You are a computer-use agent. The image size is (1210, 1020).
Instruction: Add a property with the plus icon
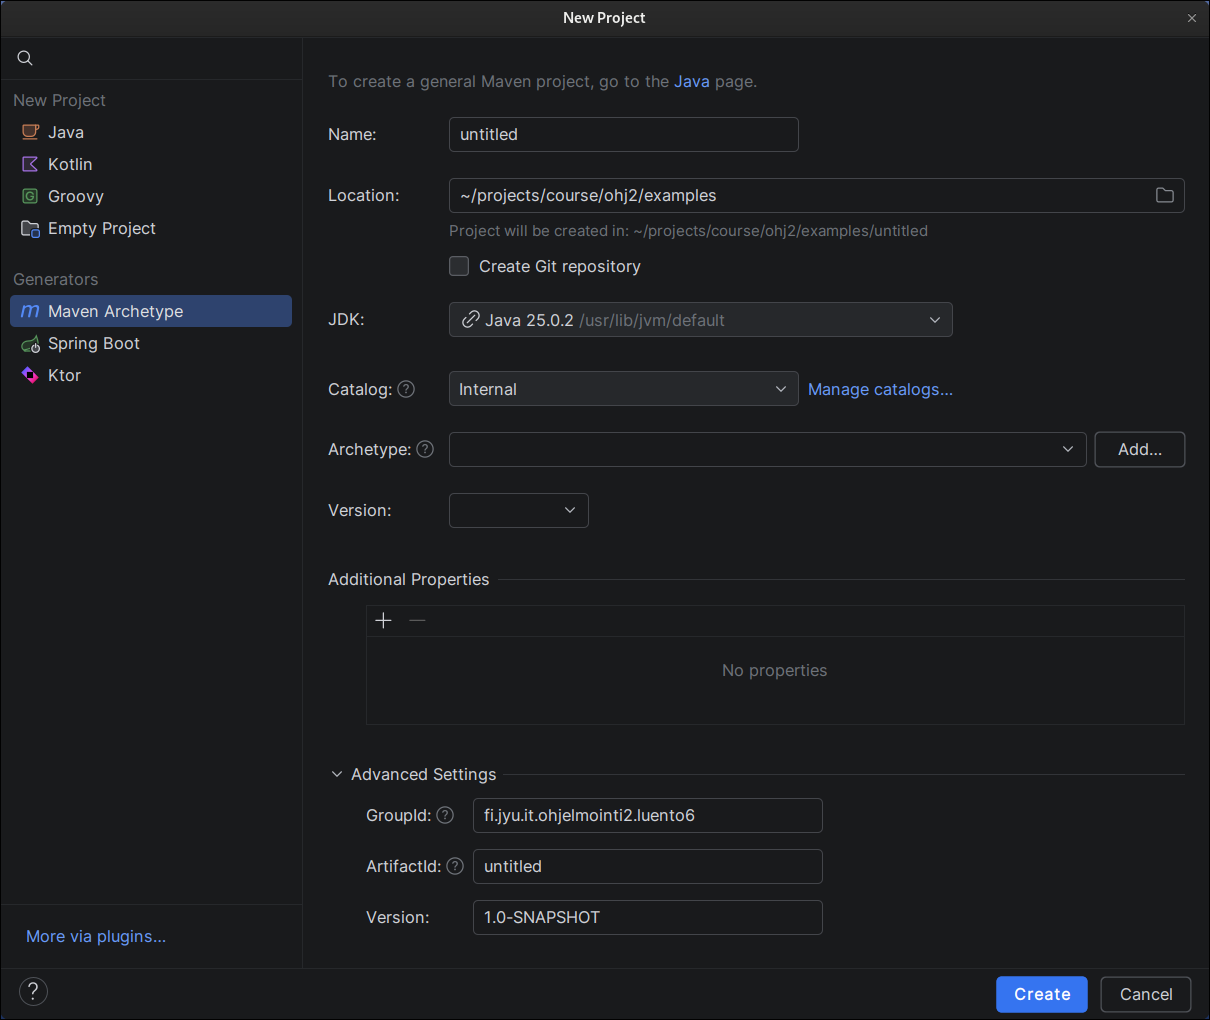coord(383,621)
